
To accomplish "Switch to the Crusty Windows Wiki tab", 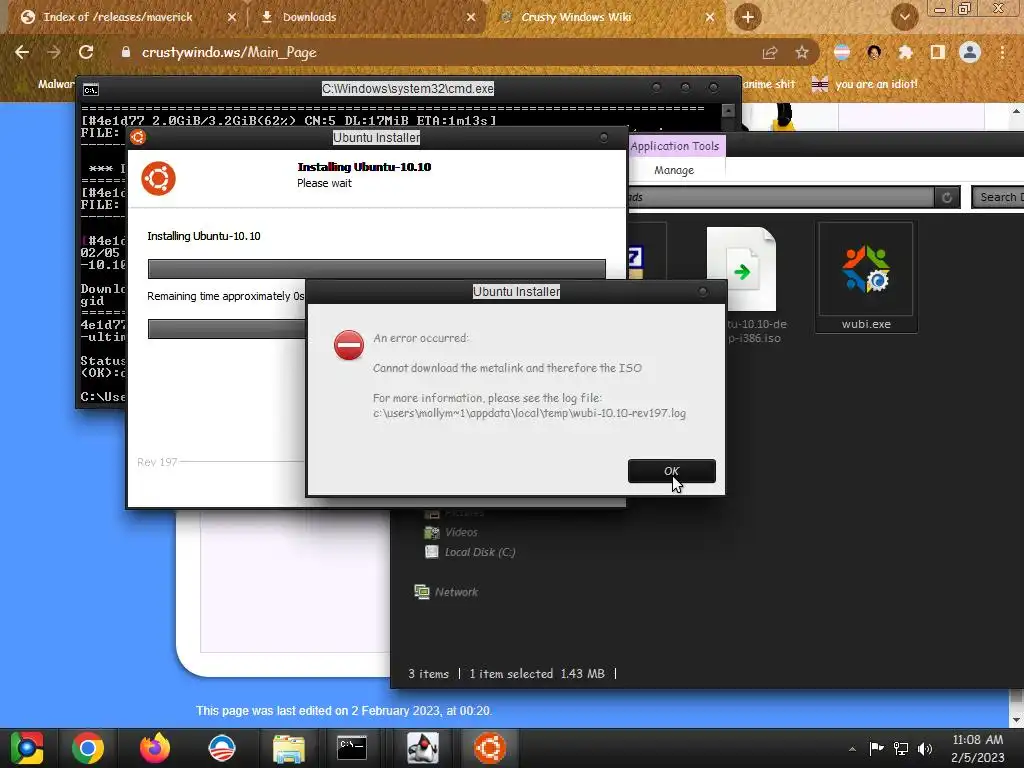I will coord(576,17).
